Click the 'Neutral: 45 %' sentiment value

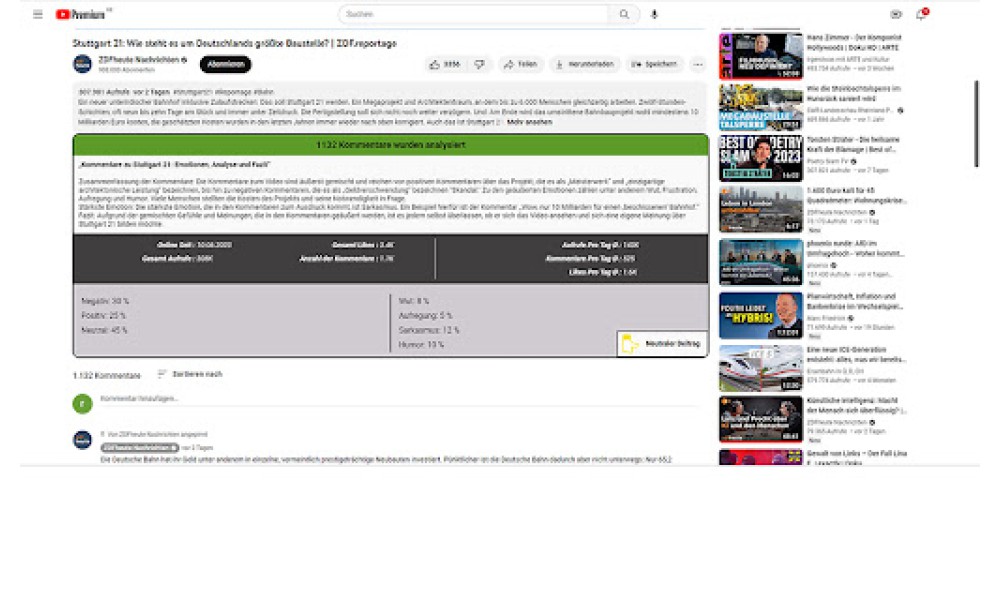104,330
